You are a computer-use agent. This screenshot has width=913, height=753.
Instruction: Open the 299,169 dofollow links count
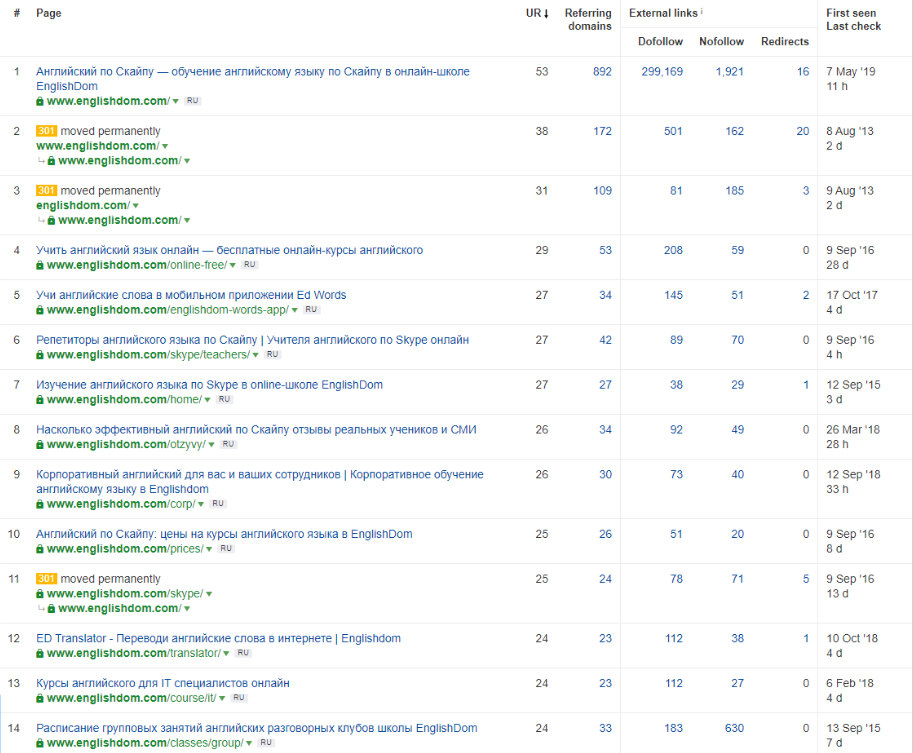coord(662,72)
